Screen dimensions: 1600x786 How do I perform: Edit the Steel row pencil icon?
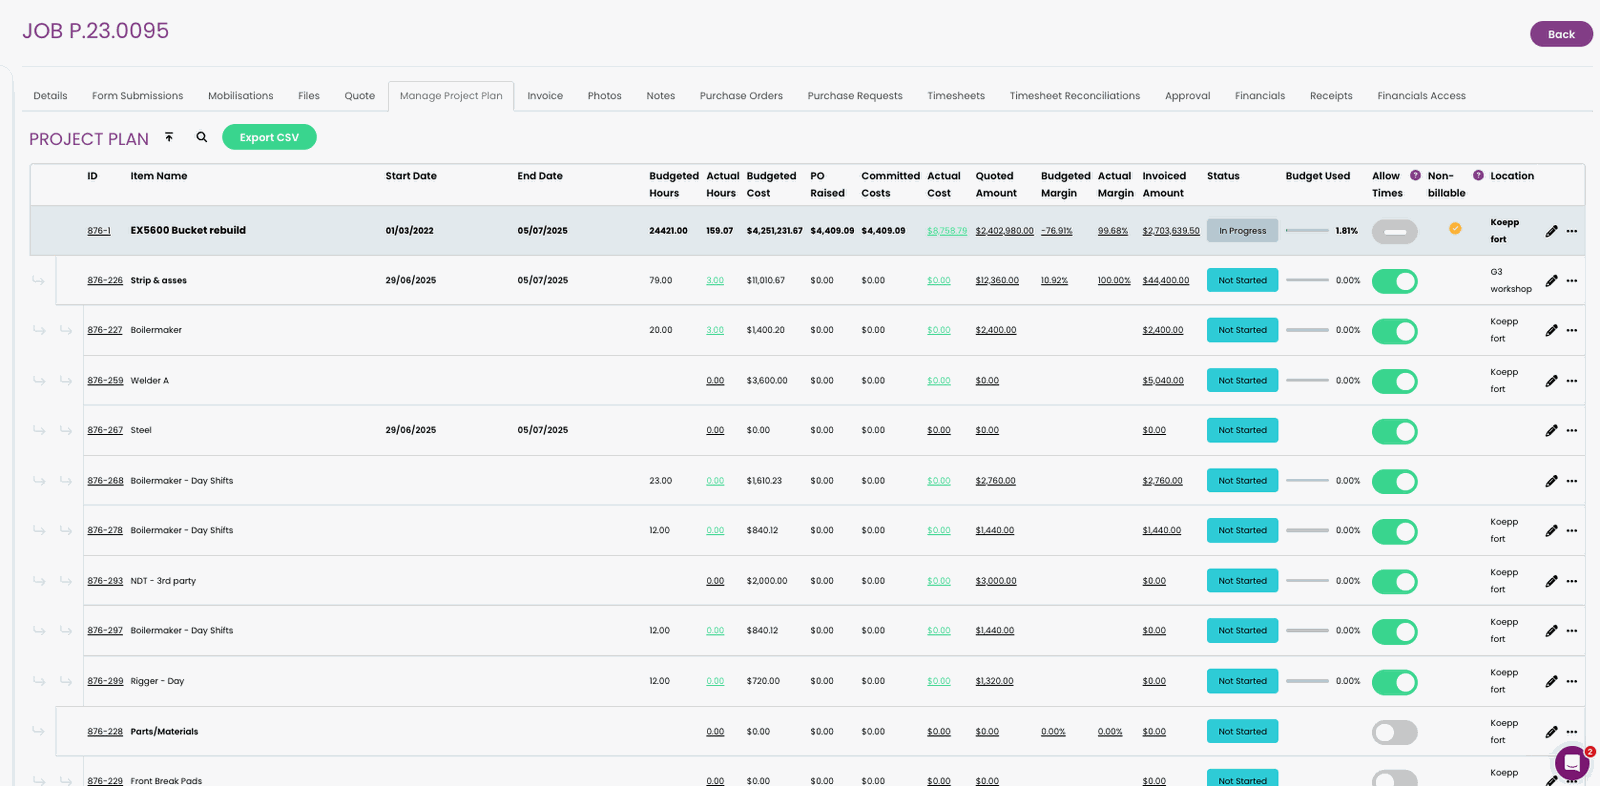click(x=1551, y=431)
